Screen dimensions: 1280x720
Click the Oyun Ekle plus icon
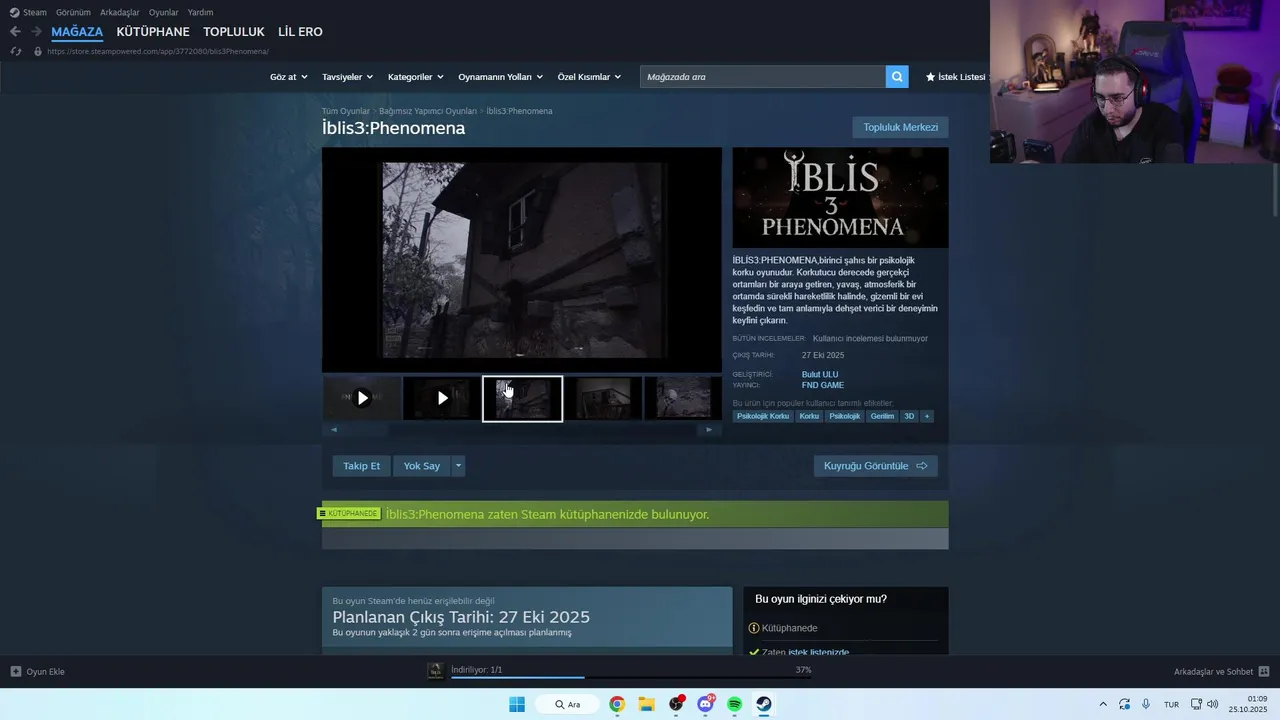16,672
